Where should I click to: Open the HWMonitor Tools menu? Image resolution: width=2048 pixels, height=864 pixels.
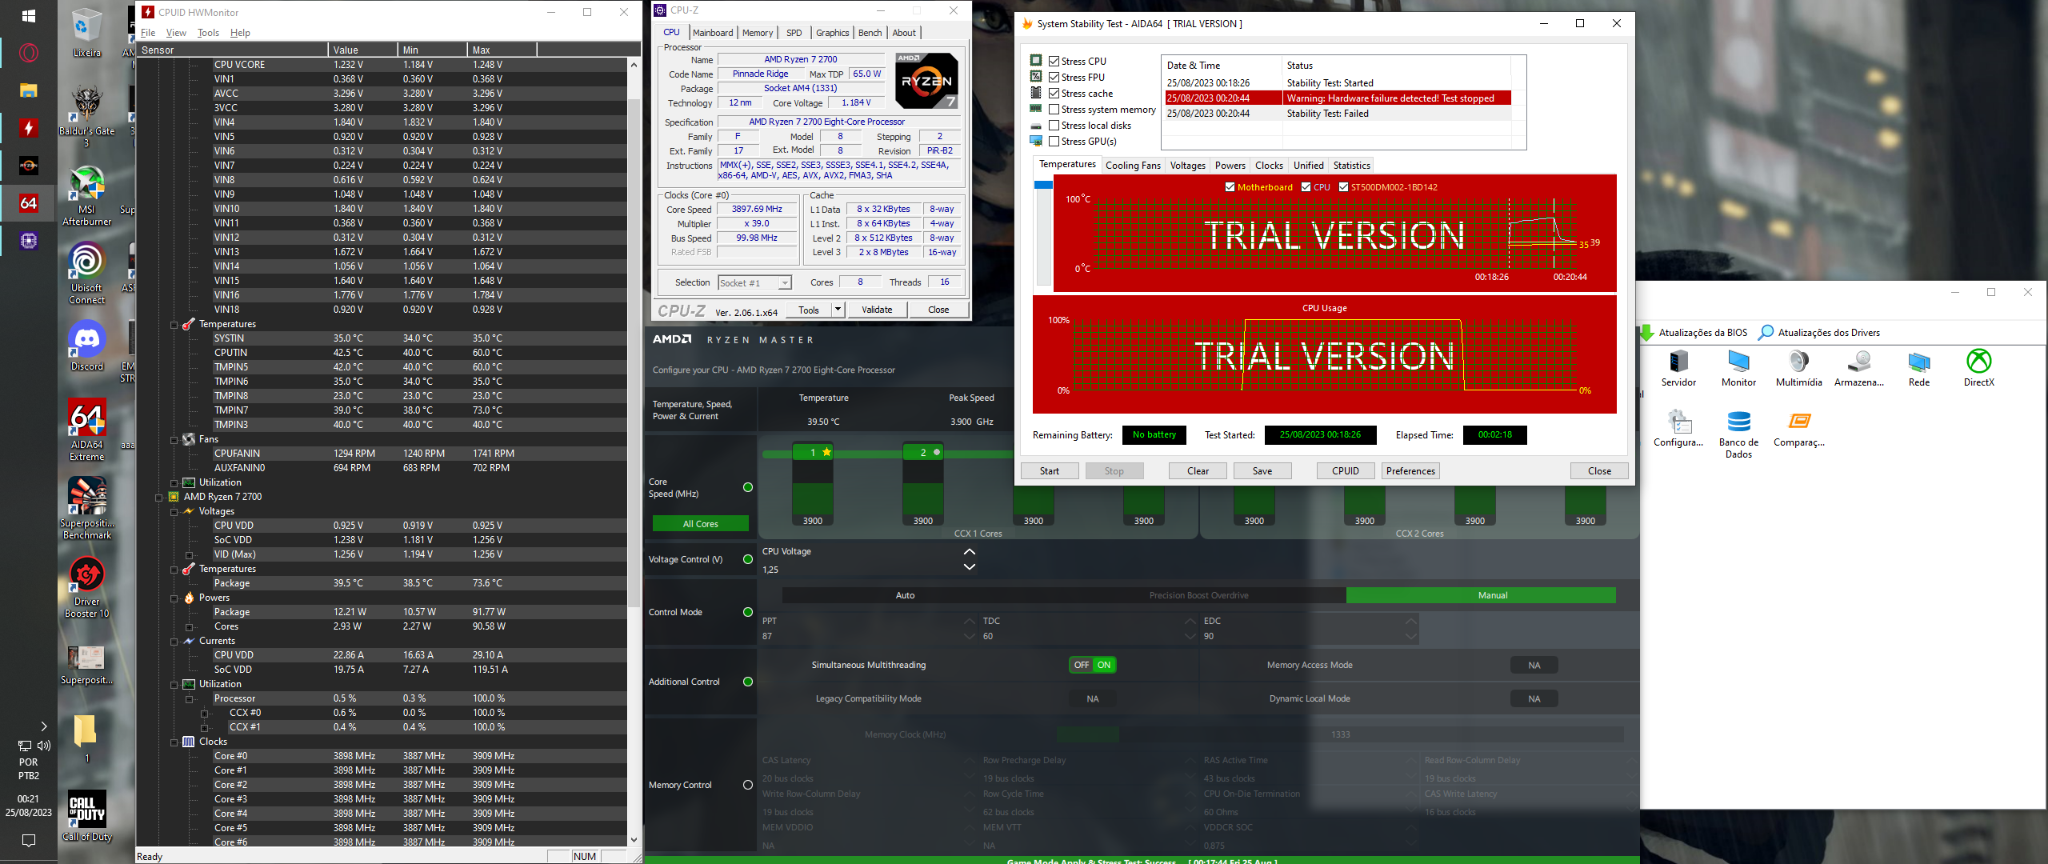pyautogui.click(x=208, y=33)
